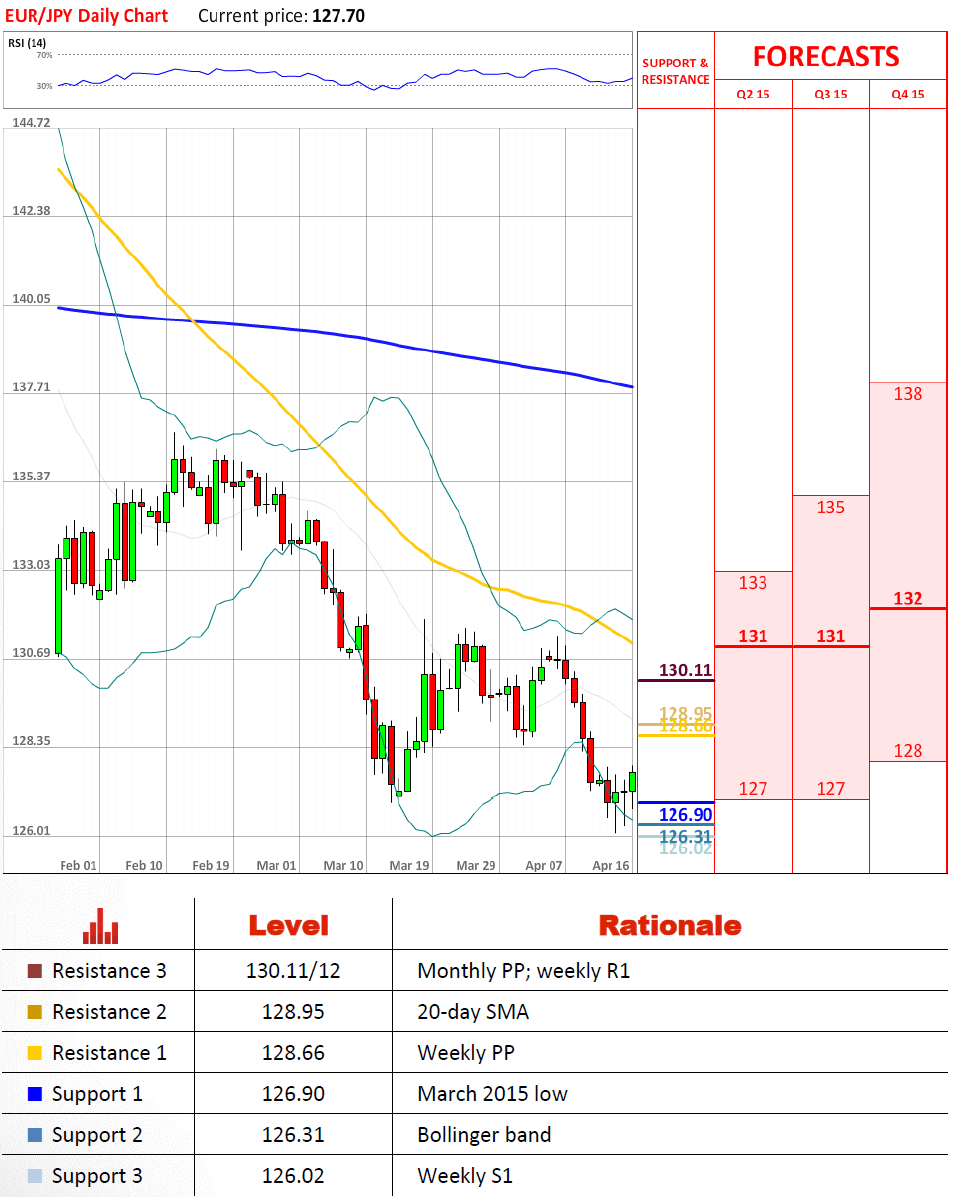Click the Level column header
Screen dimensions: 959x1197
(289, 926)
